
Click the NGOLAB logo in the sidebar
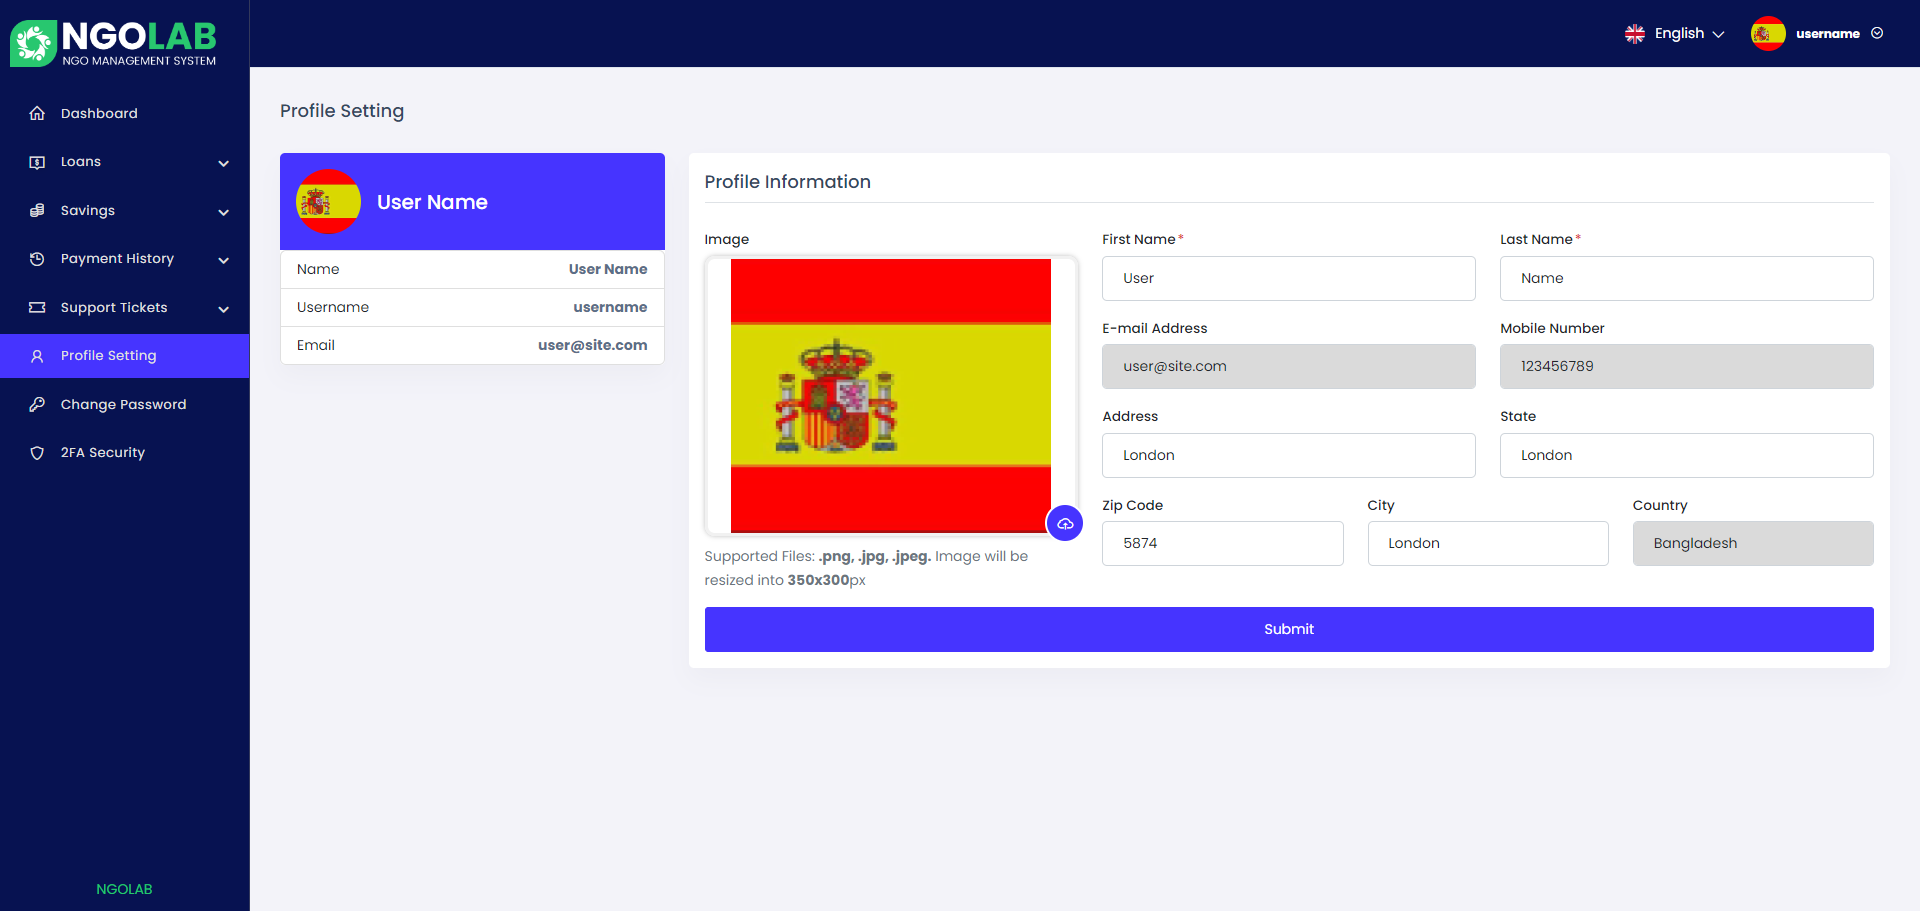point(113,44)
